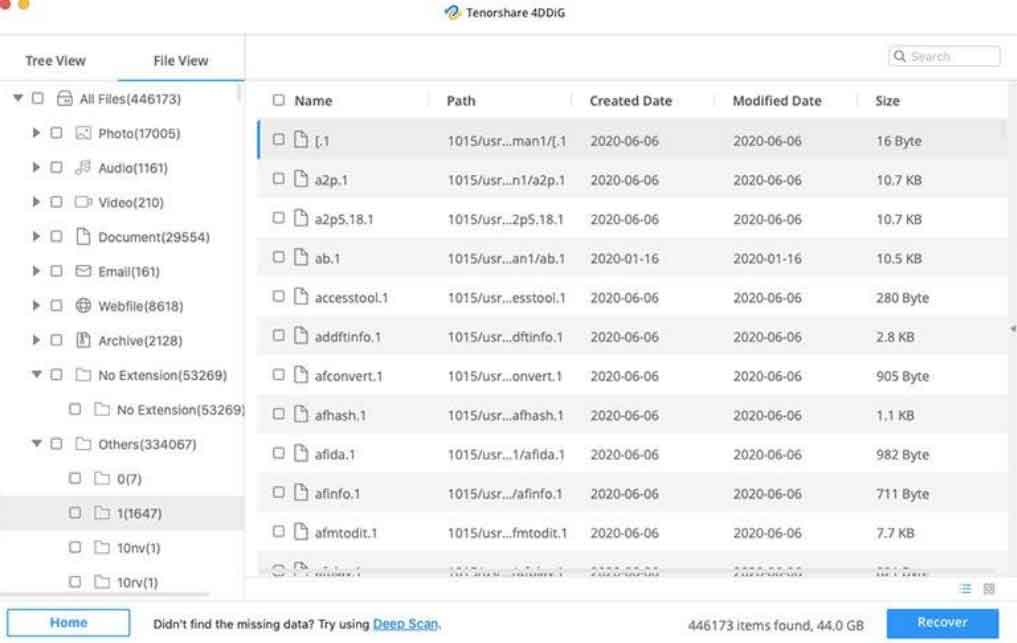Viewport: 1017px width, 643px height.
Task: Toggle the select-all checkbox beside Name header
Action: click(279, 100)
